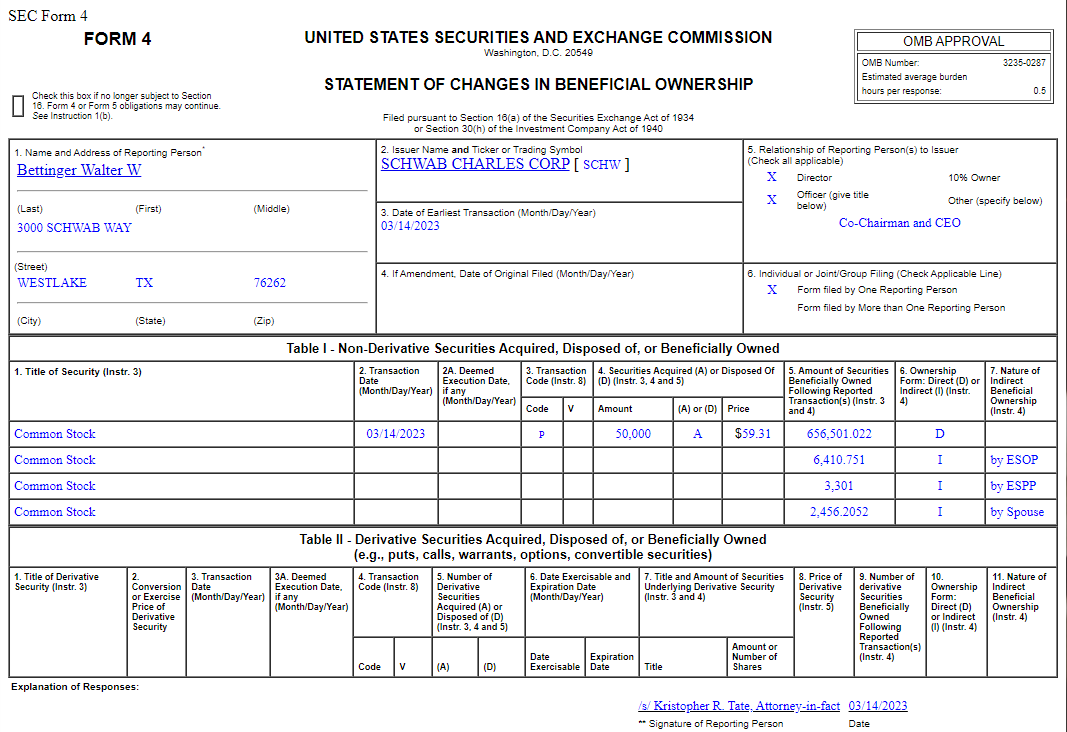Open the Bettinger Walter W reporting person link

click(79, 170)
